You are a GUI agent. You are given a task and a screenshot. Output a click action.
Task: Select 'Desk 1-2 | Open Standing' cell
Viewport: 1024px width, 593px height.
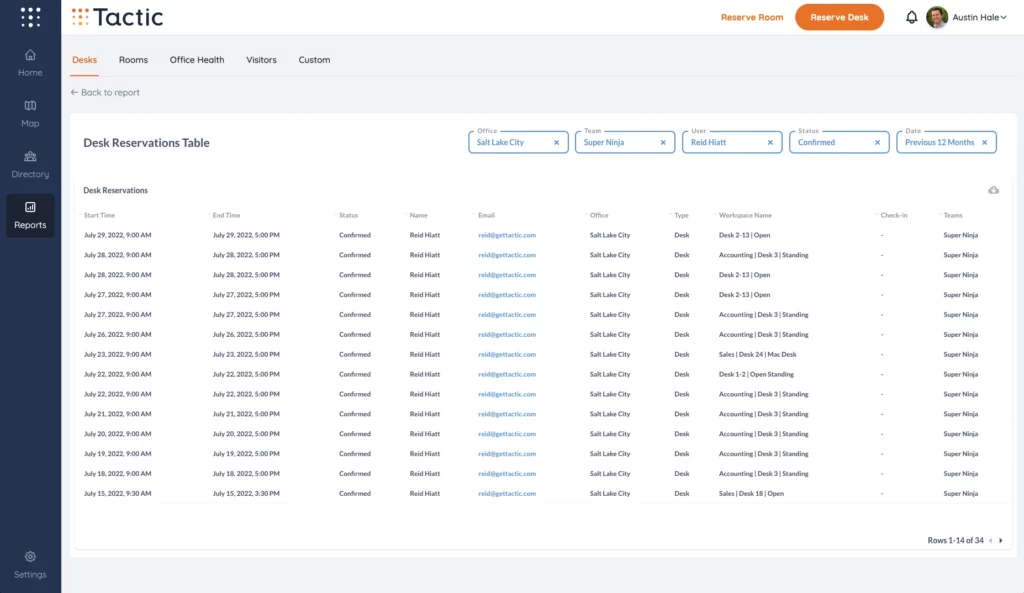pyautogui.click(x=756, y=374)
